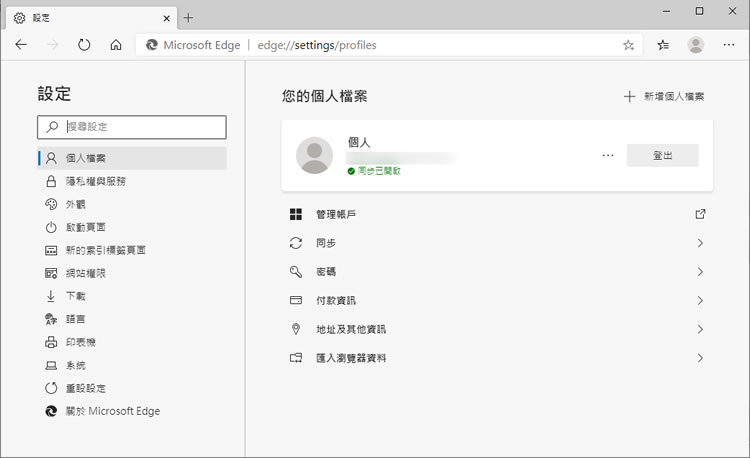Screen dimensions: 750x458
Task: Click the key icon beside 密碼
Action: [296, 272]
